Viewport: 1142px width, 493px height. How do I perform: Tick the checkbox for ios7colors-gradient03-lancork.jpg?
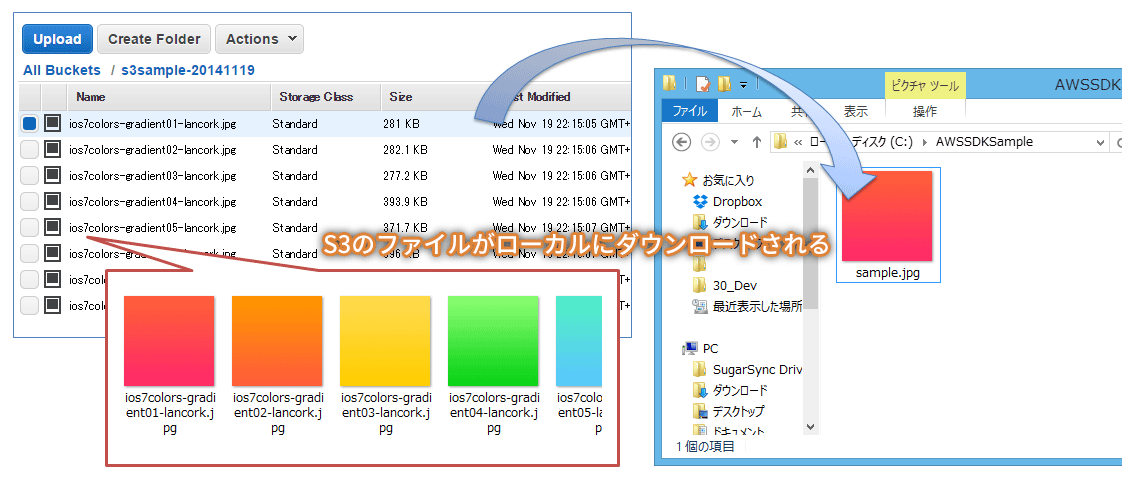[29, 175]
